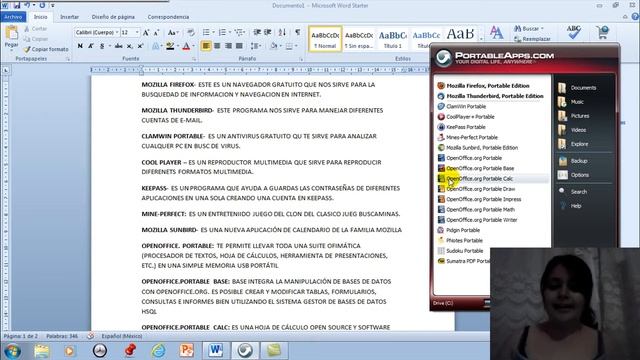This screenshot has height=360, width=640.
Task: Toggle bold (N) formatting in Word
Action: [80, 46]
